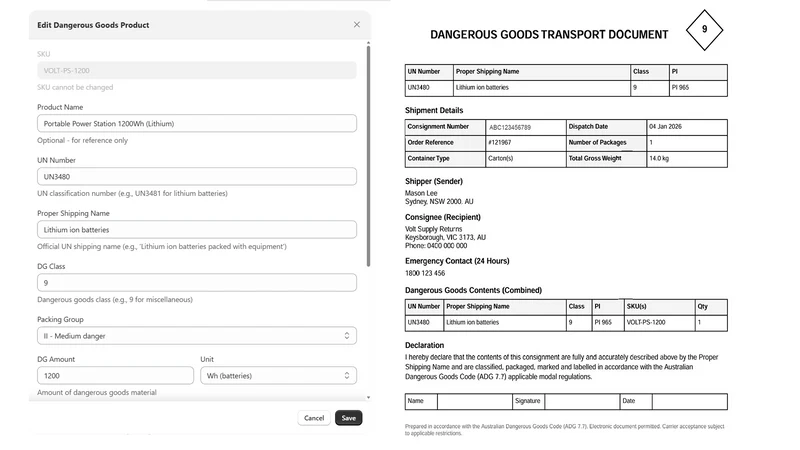Screen dimensions: 800x450
Task: Click the Container Type value Carton(s)
Action: (x=500, y=158)
